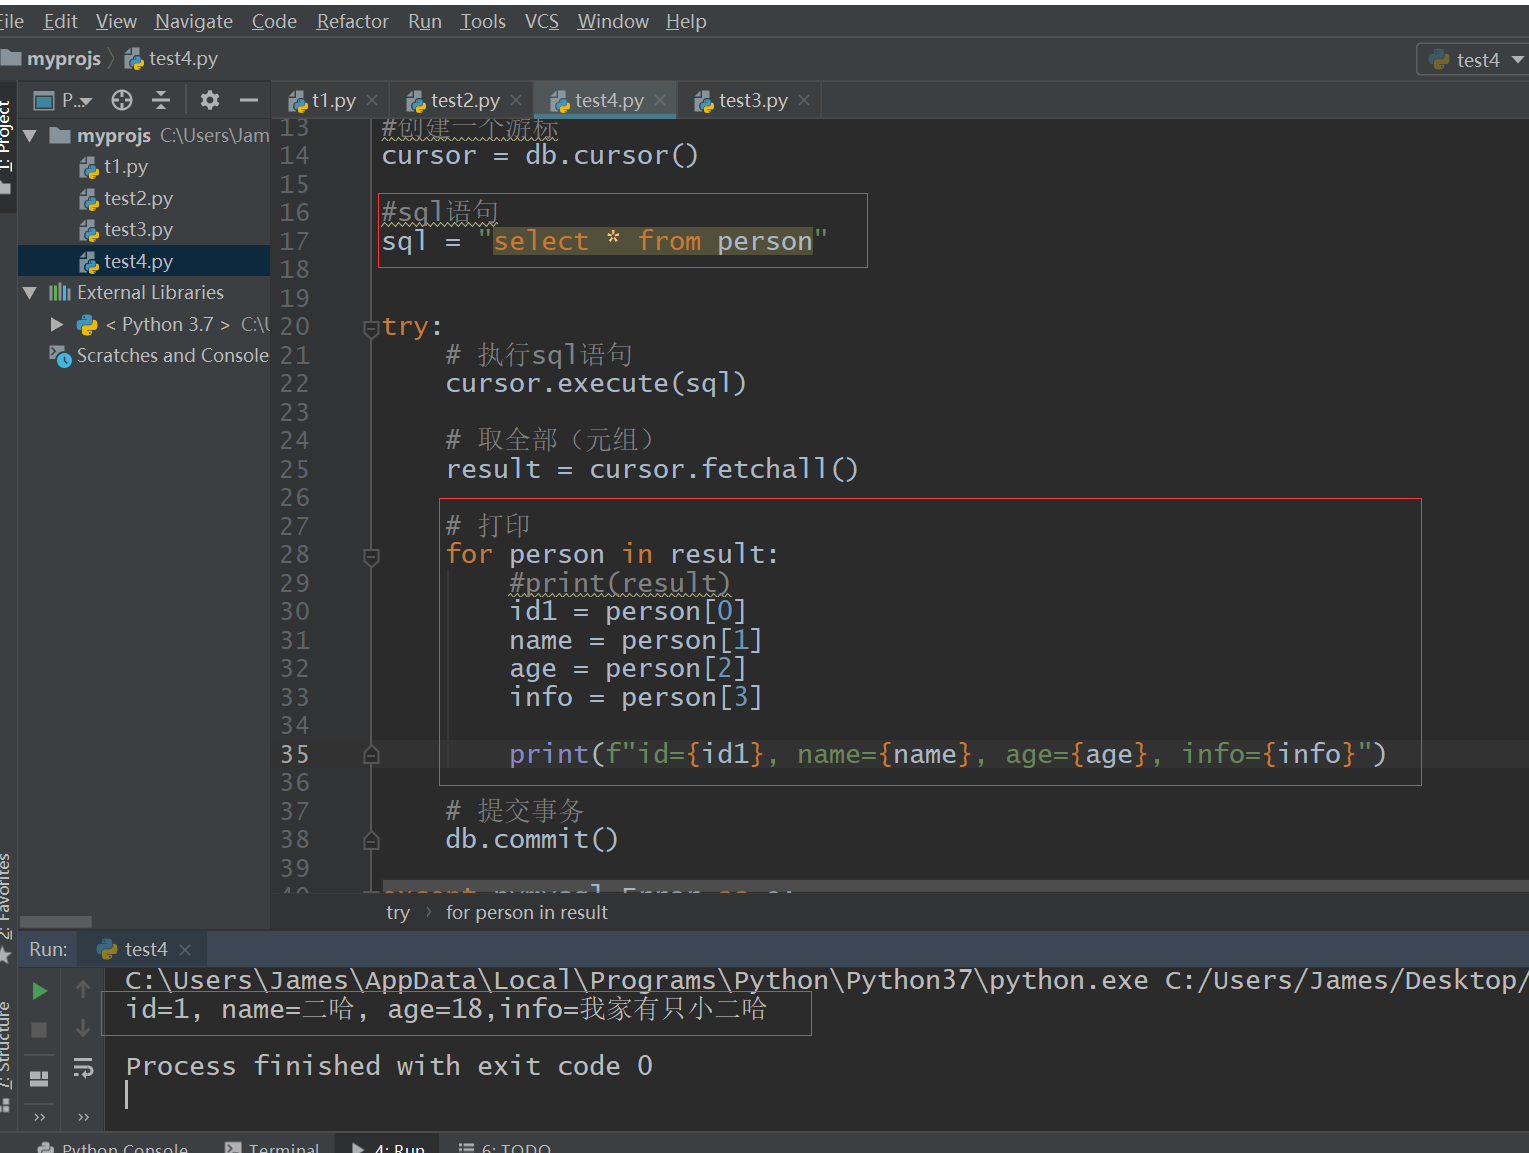Screen dimensions: 1529x1153
Task: Hide the Project tool window with minus icon
Action: (x=249, y=99)
